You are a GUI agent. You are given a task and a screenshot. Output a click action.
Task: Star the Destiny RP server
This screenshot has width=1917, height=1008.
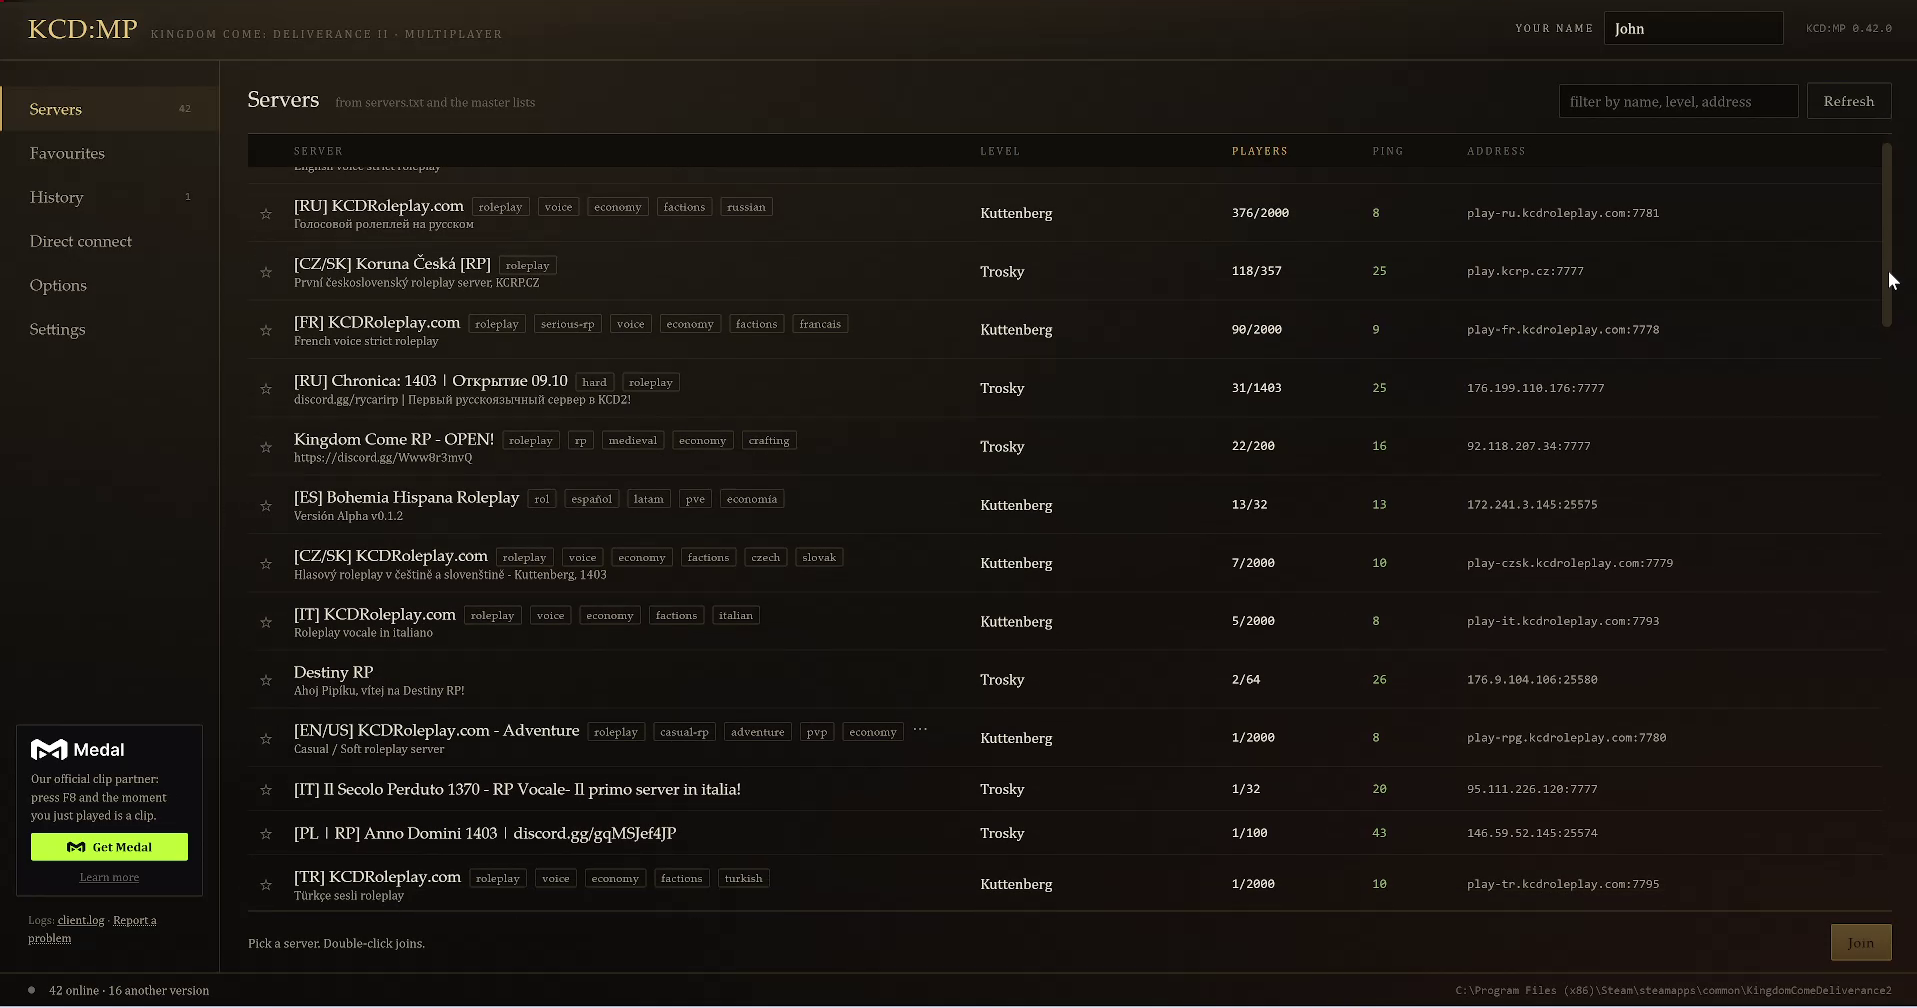coord(266,680)
